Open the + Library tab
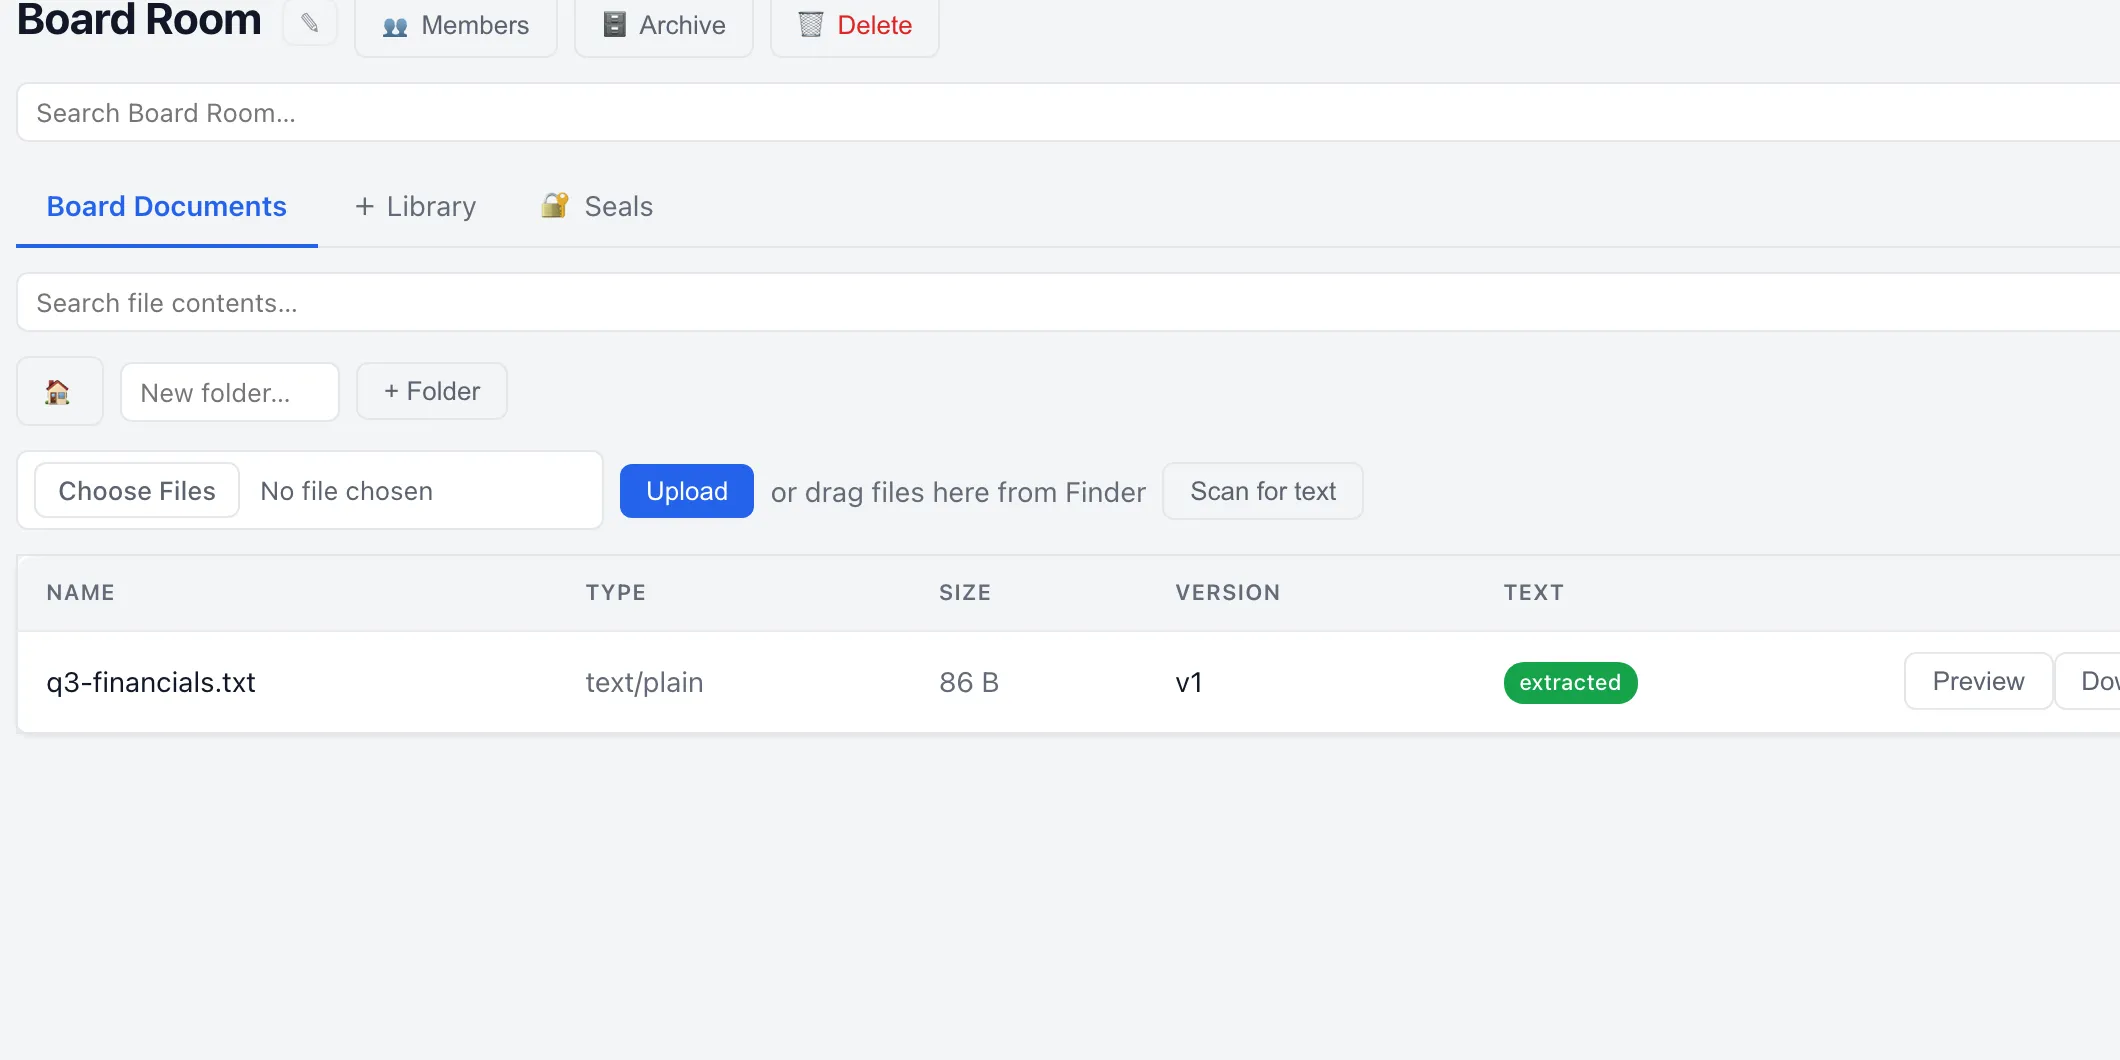This screenshot has height=1060, width=2120. pos(415,206)
